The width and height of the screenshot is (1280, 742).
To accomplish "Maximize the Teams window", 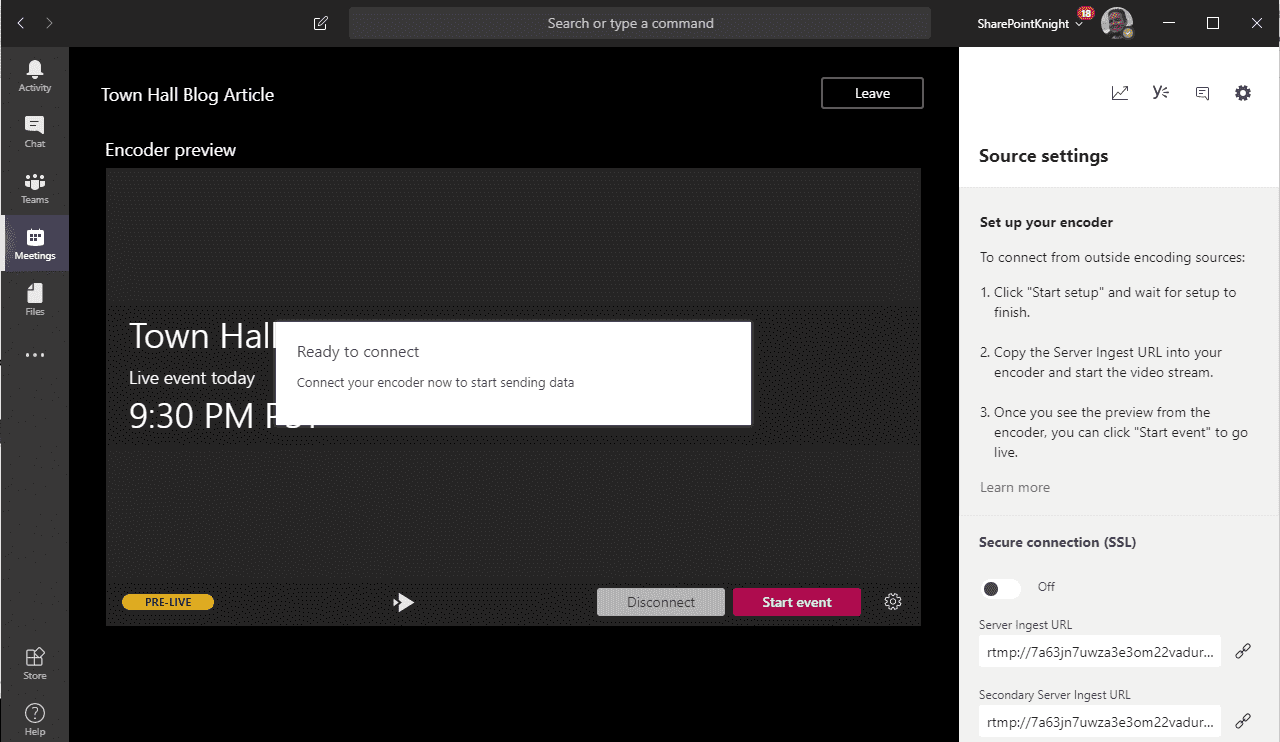I will 1213,23.
